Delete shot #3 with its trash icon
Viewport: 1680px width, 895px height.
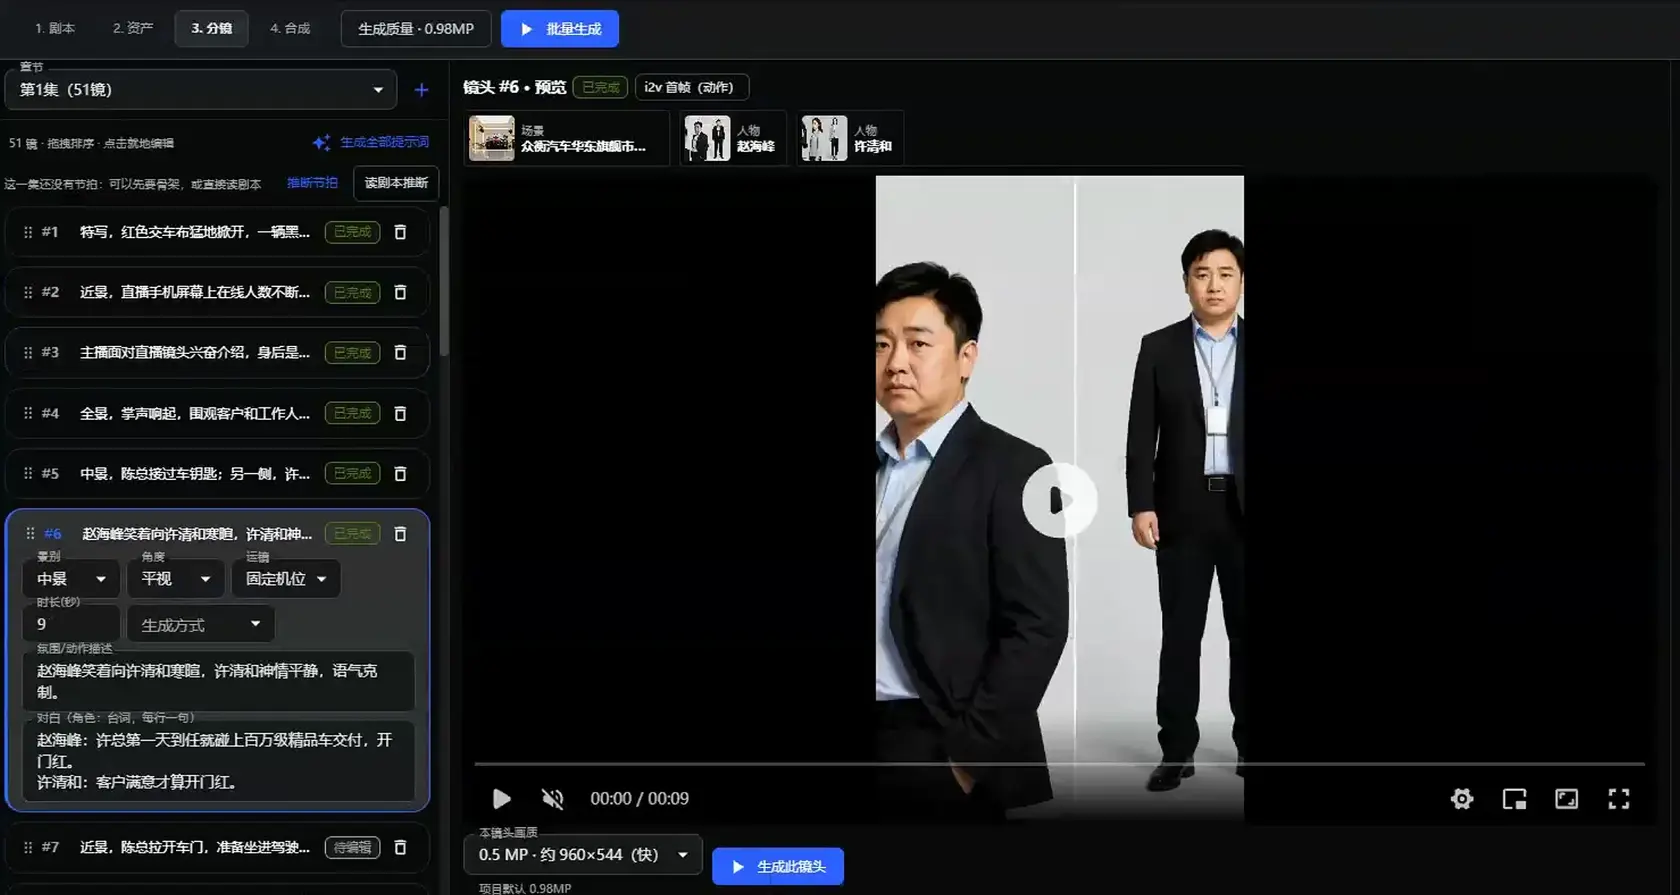coord(400,353)
